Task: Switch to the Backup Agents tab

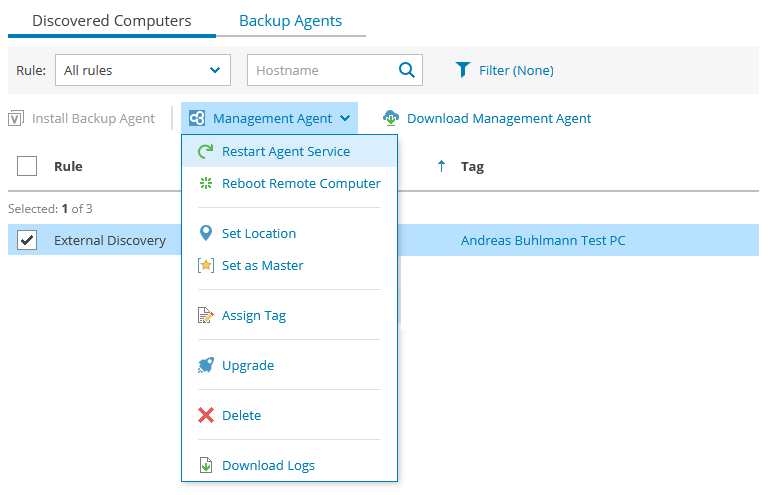Action: [x=290, y=21]
